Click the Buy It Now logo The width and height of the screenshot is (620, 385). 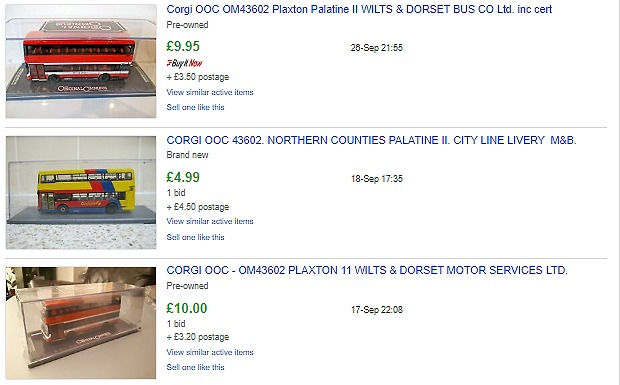point(184,63)
